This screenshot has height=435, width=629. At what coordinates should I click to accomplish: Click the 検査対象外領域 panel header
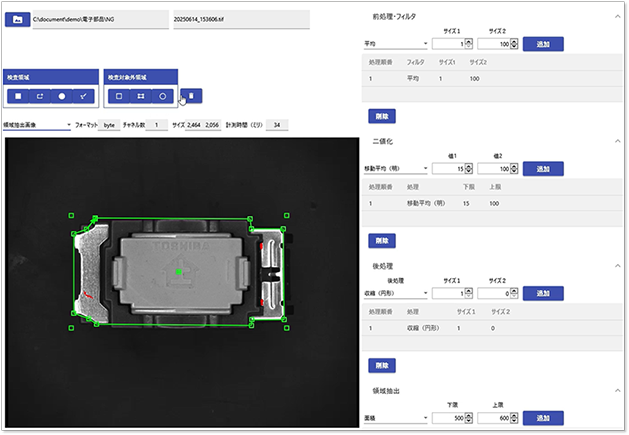pos(141,77)
